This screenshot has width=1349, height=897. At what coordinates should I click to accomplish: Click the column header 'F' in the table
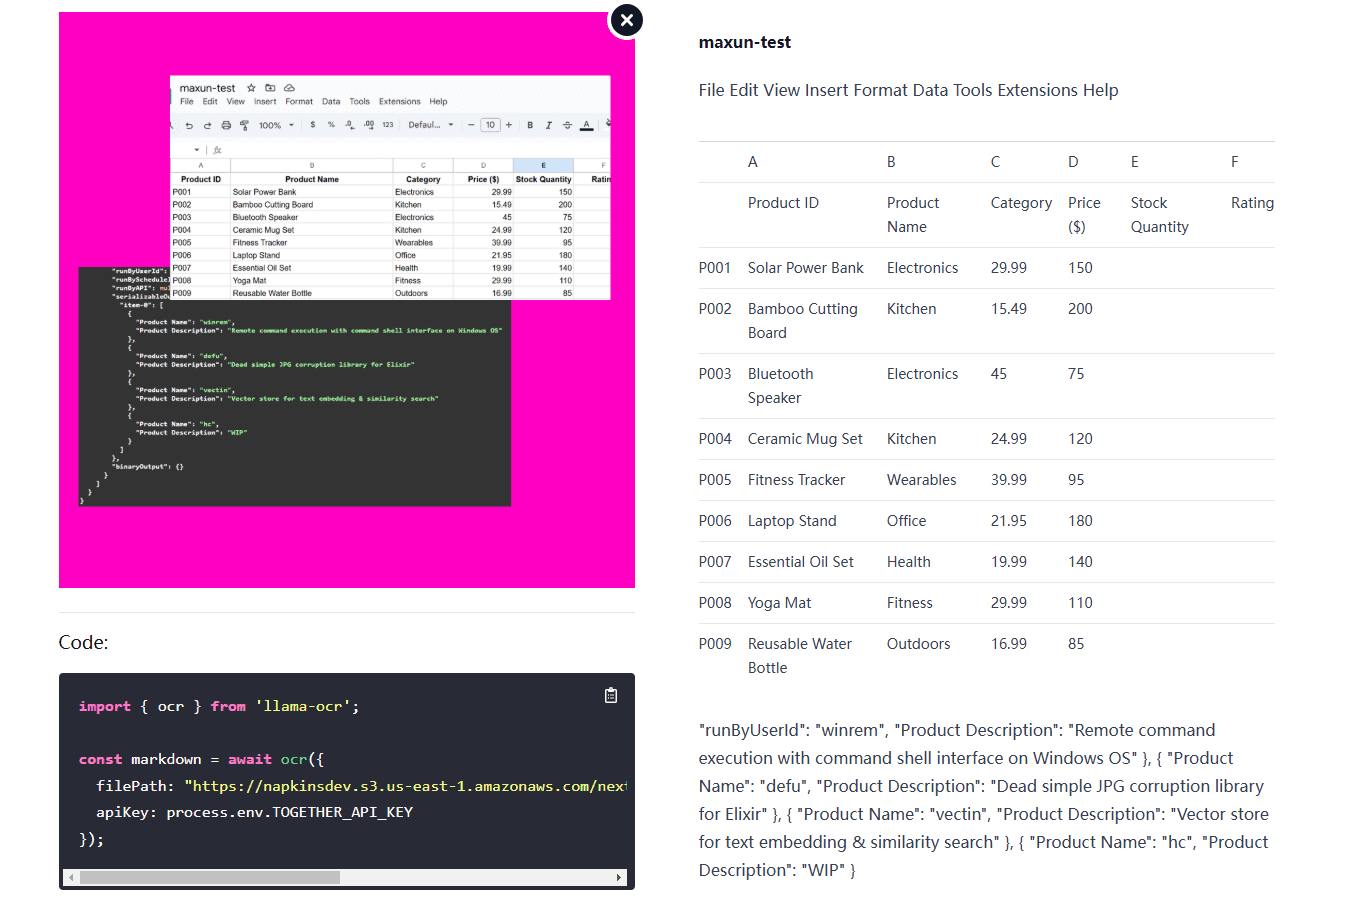tap(1235, 162)
